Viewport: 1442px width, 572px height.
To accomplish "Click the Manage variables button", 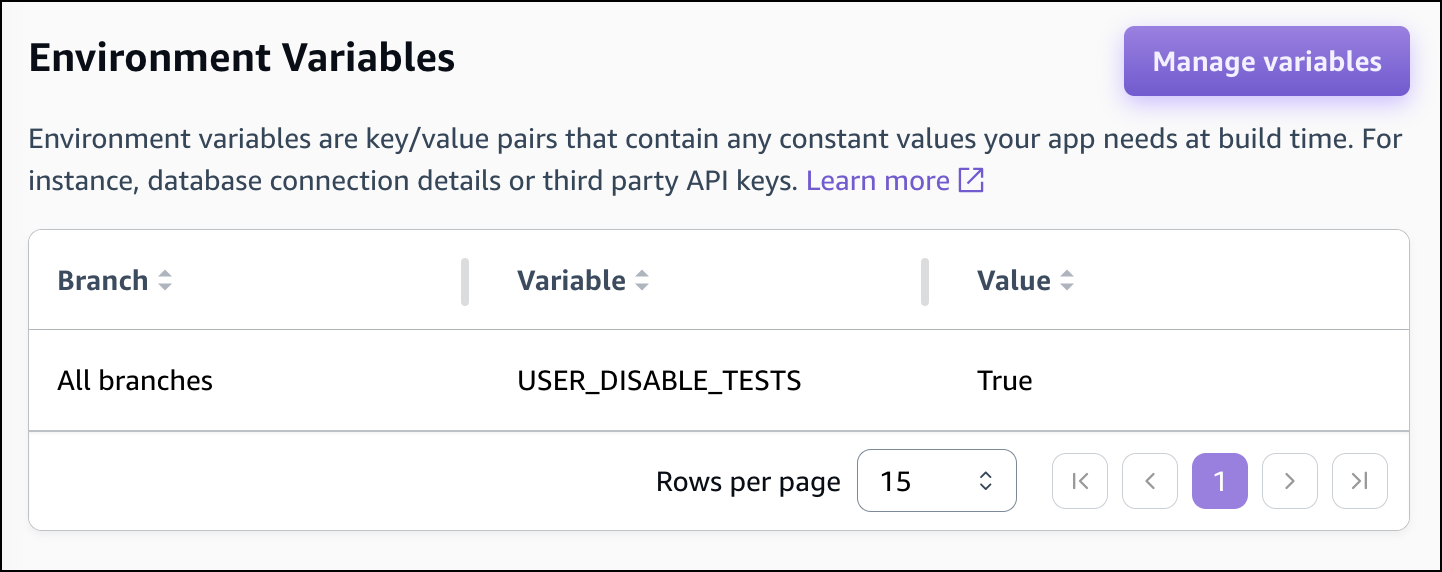I will point(1266,62).
